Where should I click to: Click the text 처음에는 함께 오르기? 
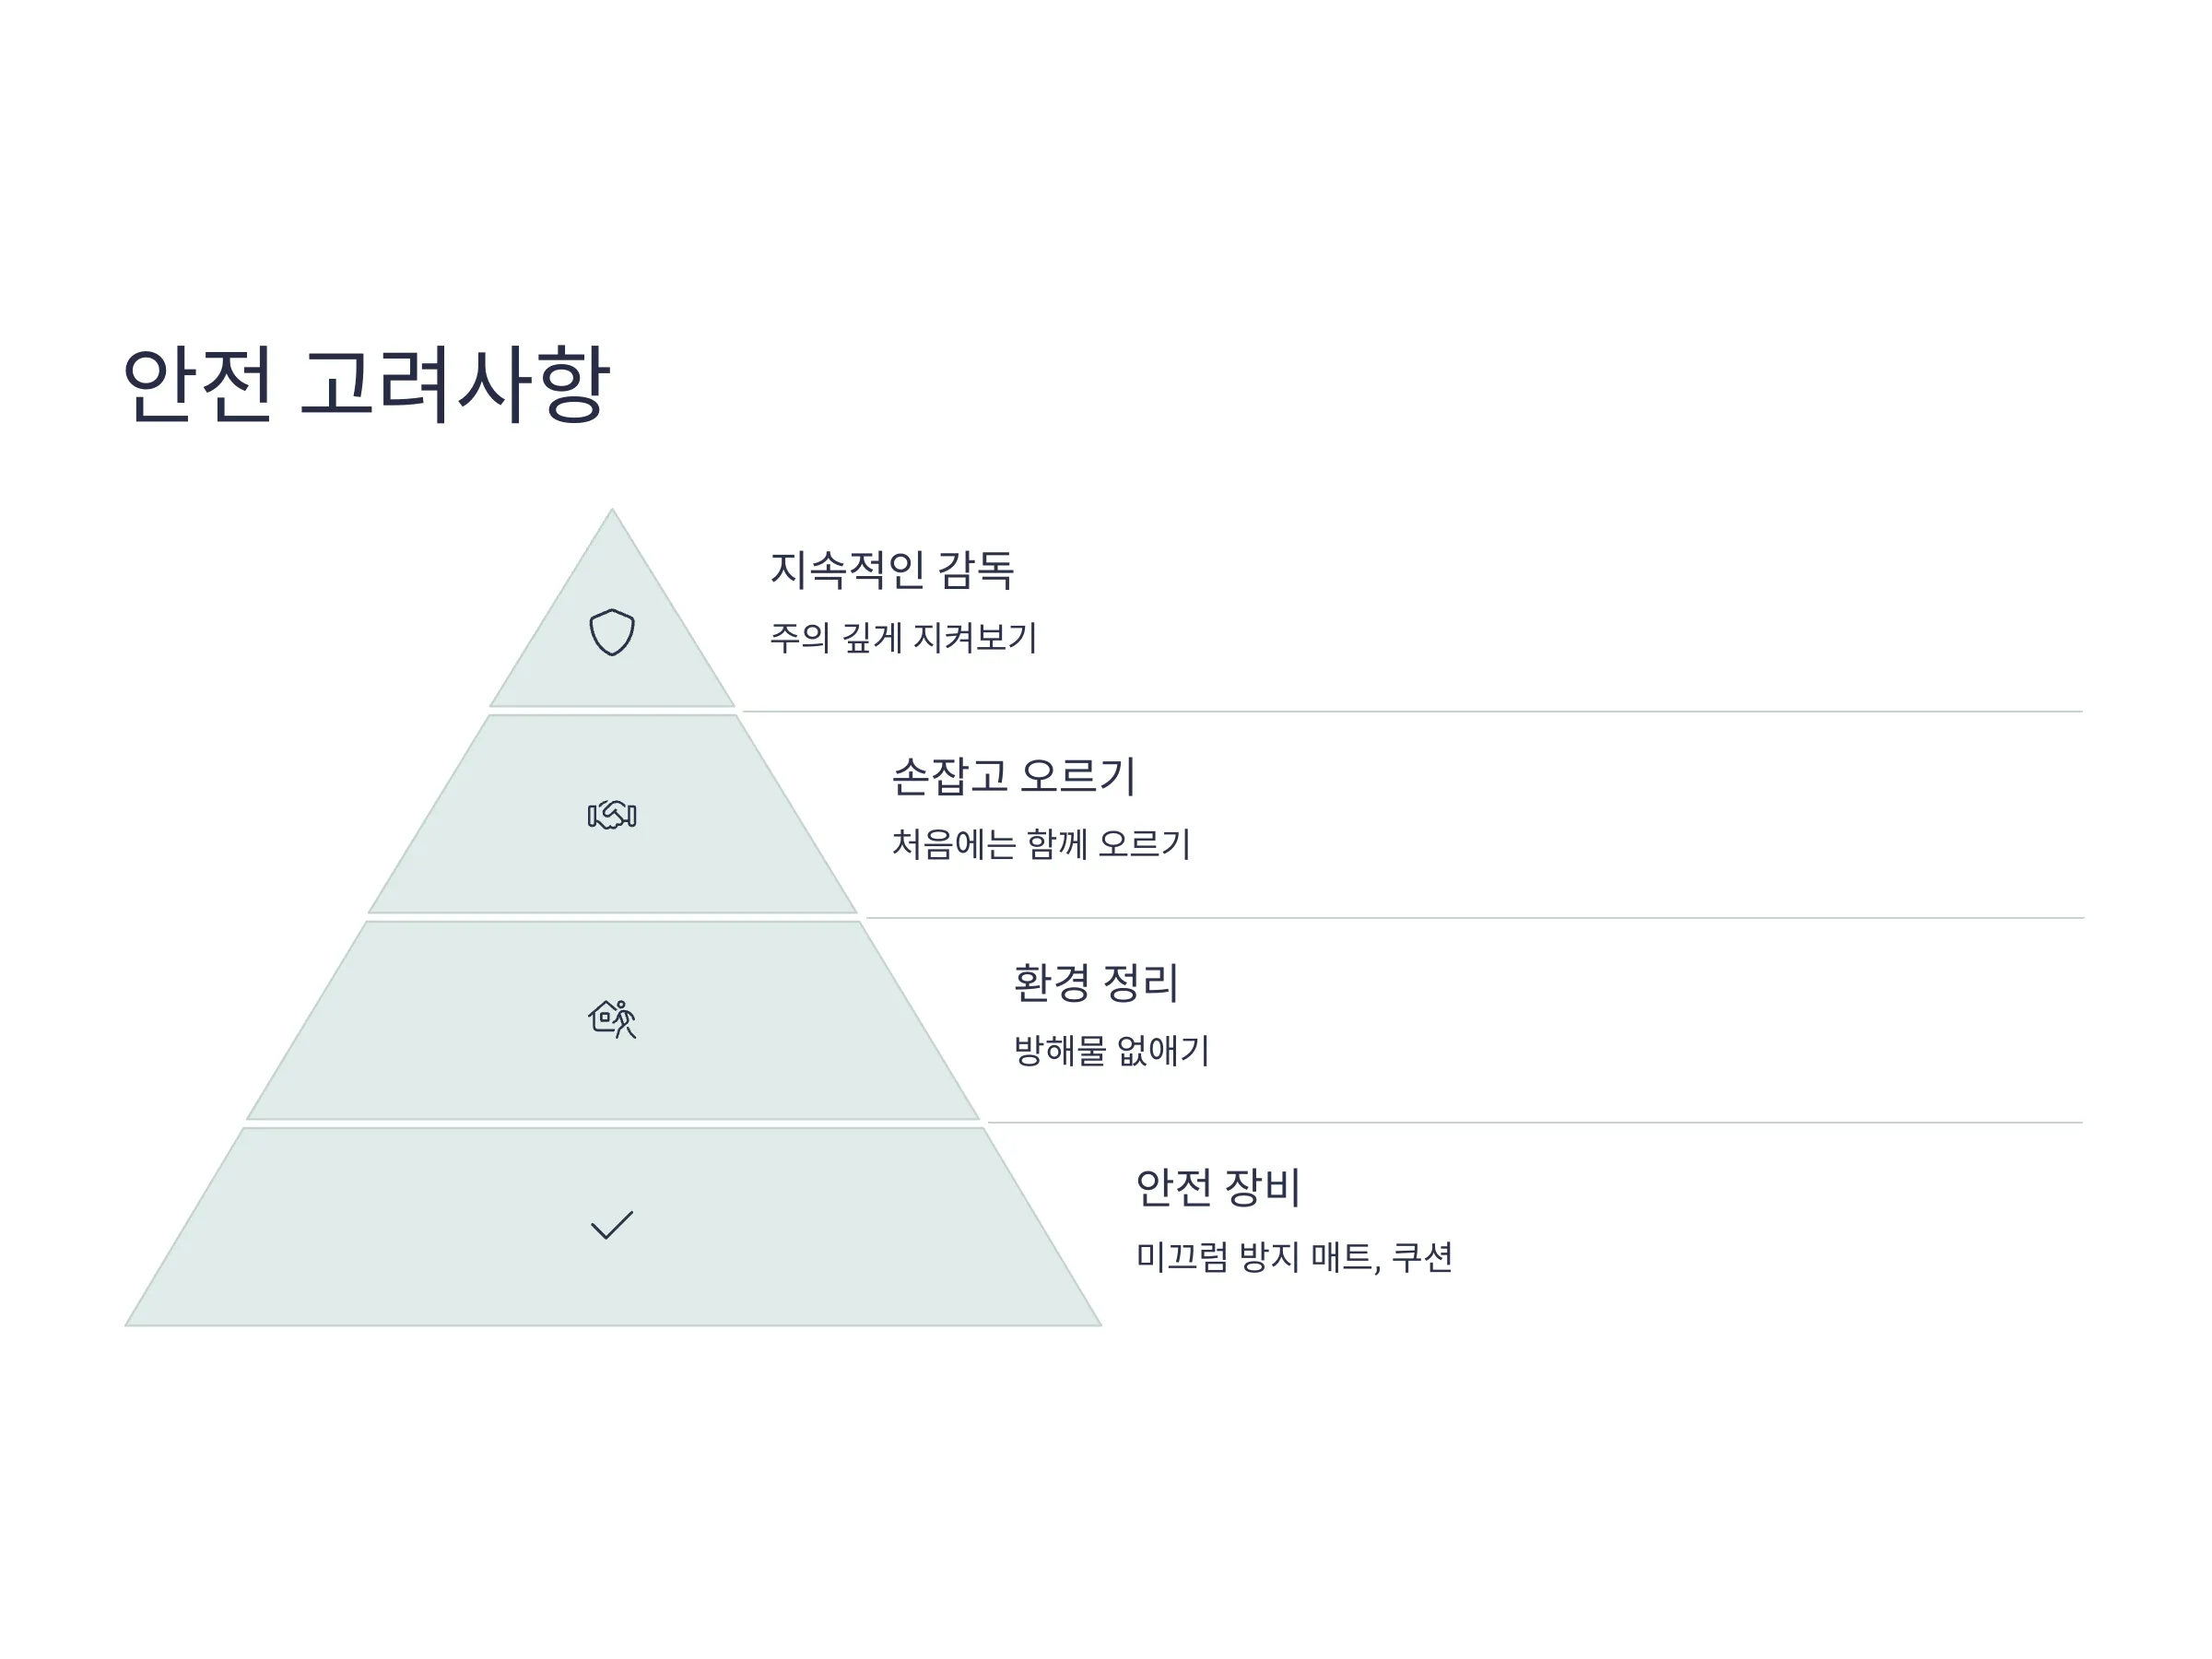[1040, 844]
